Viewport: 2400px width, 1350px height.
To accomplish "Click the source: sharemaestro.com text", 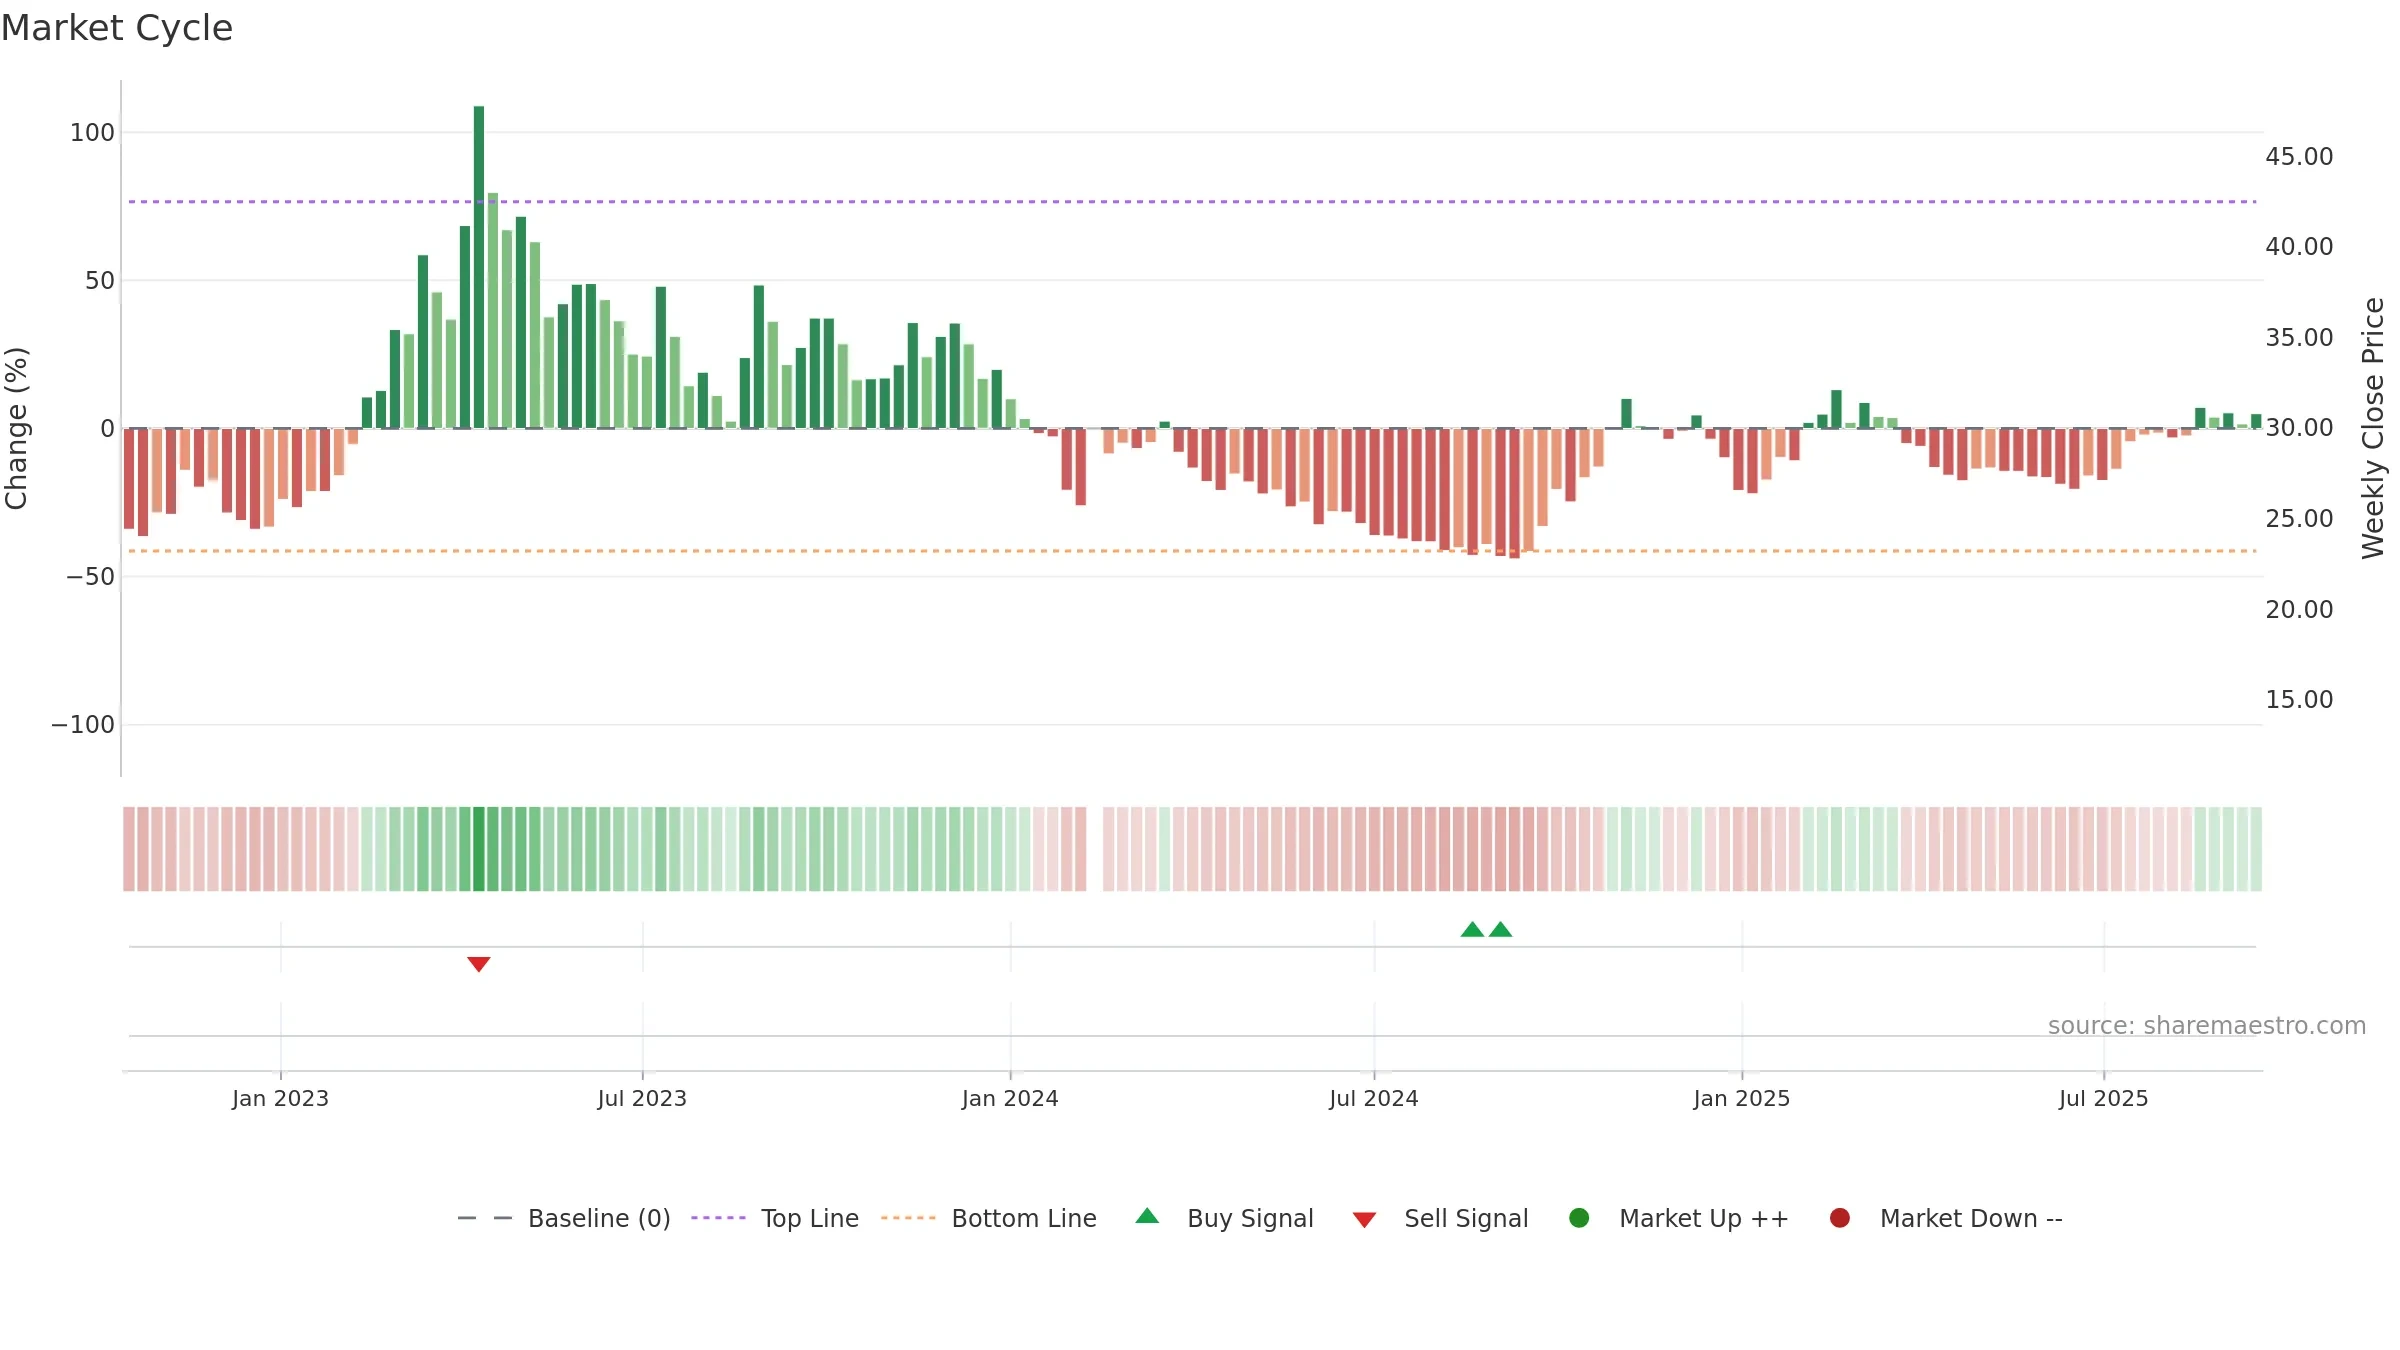I will tap(2207, 1026).
